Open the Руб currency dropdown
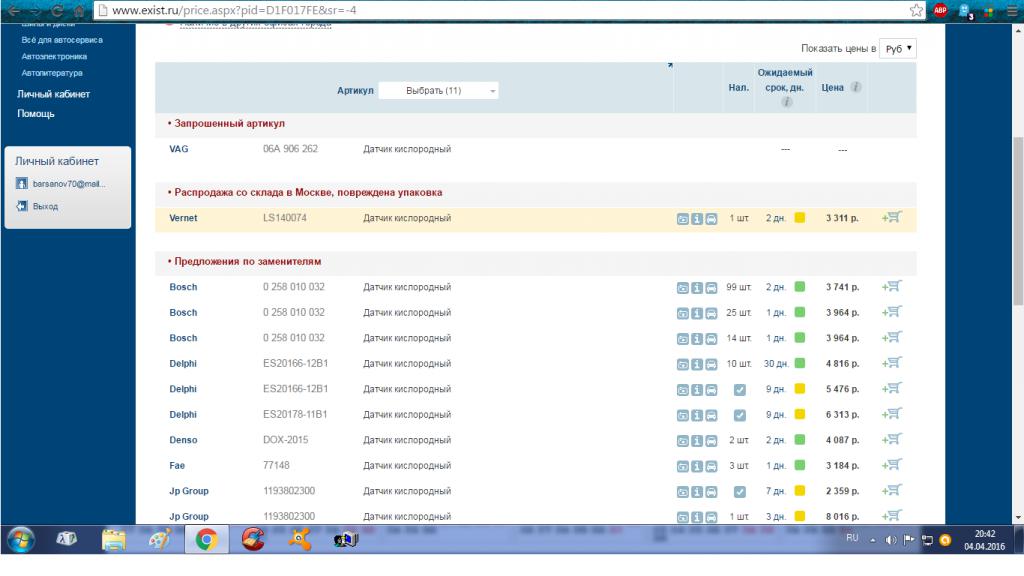The width and height of the screenshot is (1024, 576). click(x=898, y=48)
